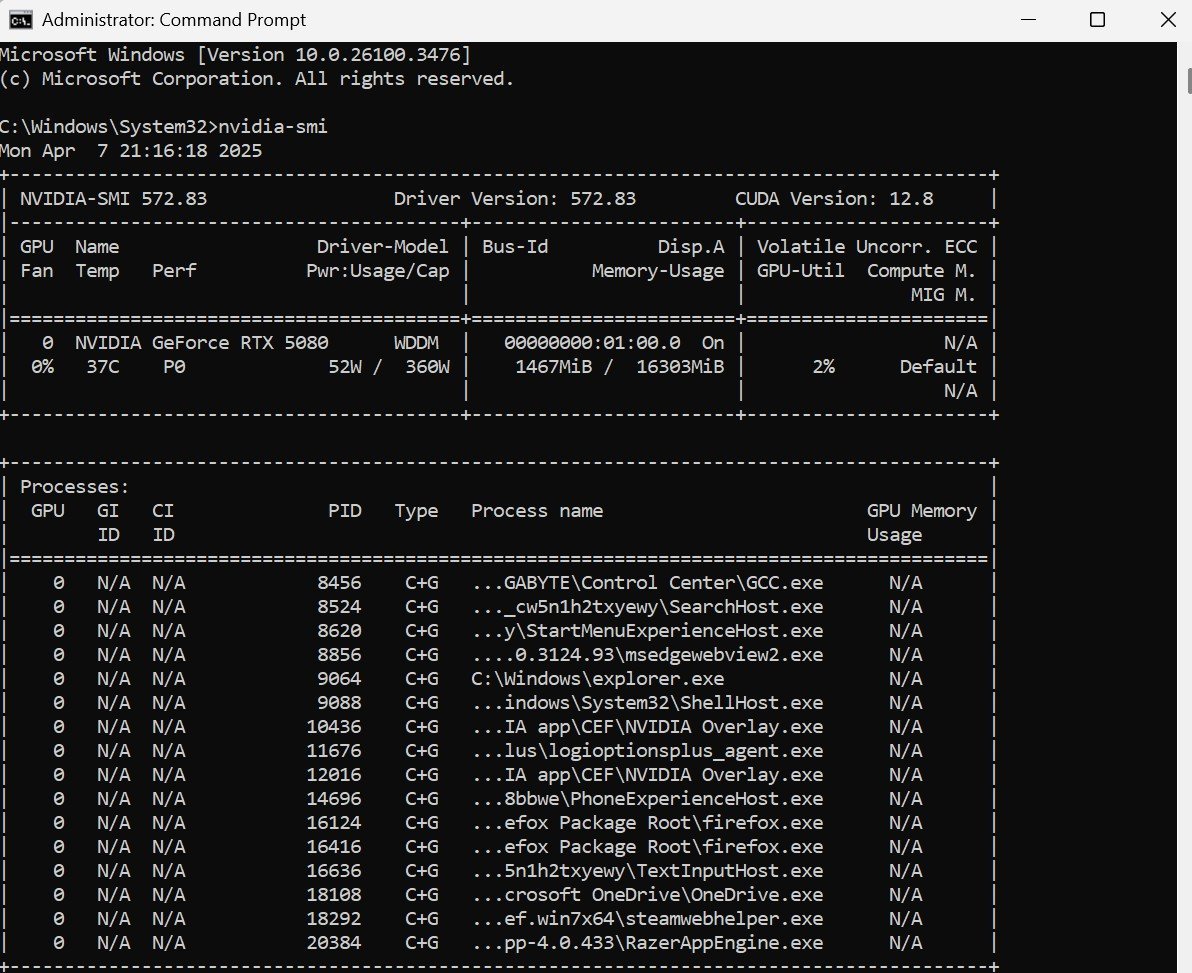Click the vertical scrollbar thumb

[x=1184, y=80]
